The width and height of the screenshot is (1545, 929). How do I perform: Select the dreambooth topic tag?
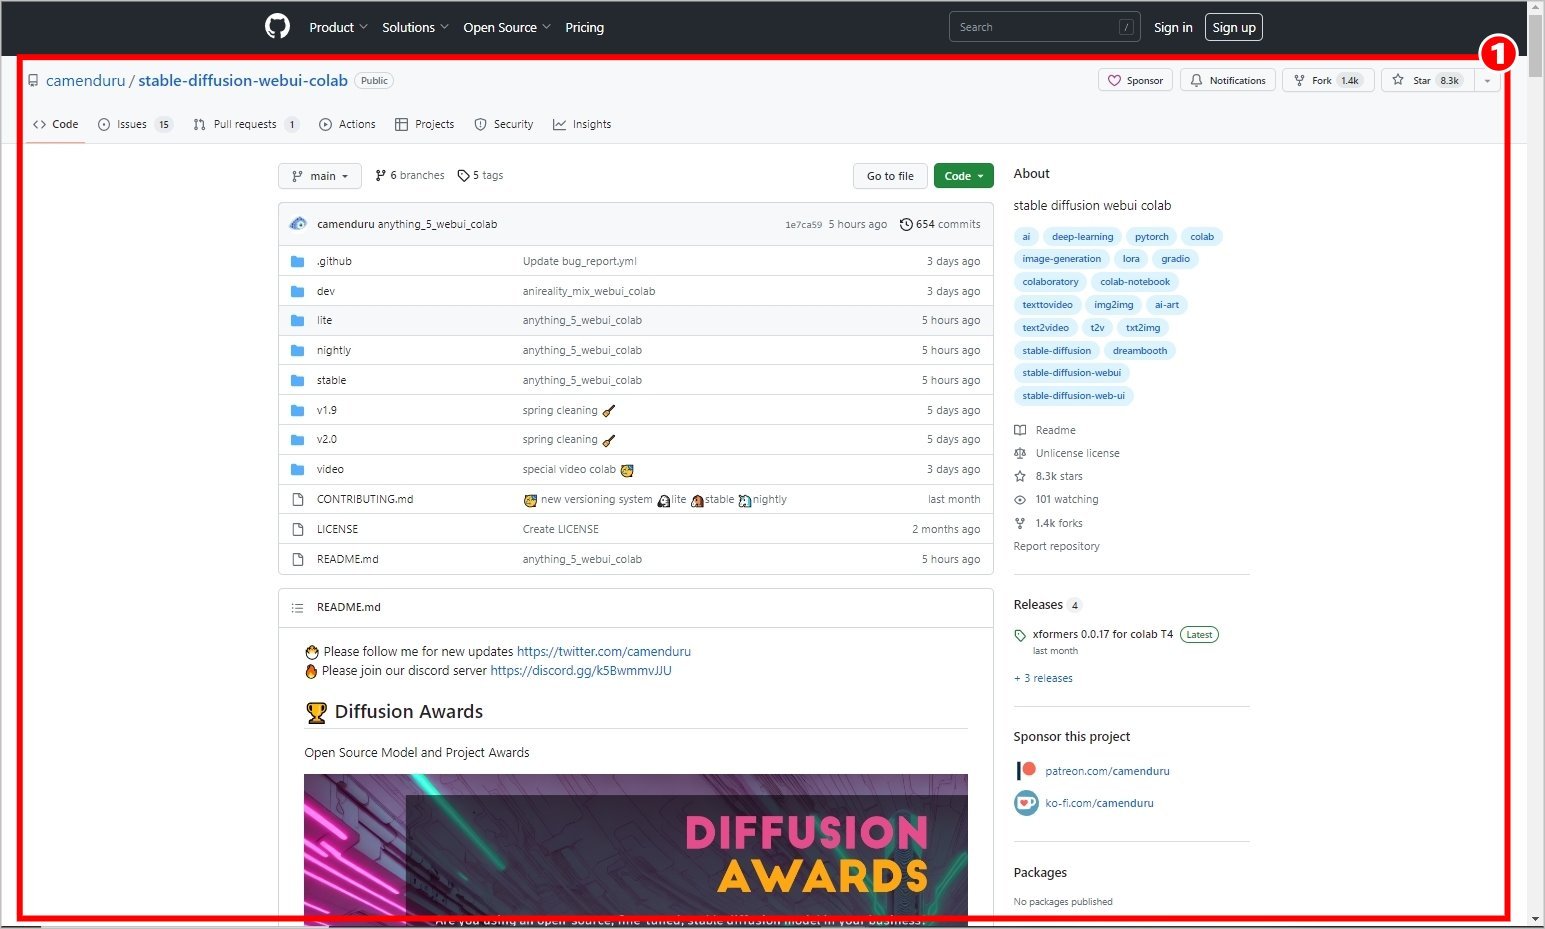pyautogui.click(x=1139, y=351)
